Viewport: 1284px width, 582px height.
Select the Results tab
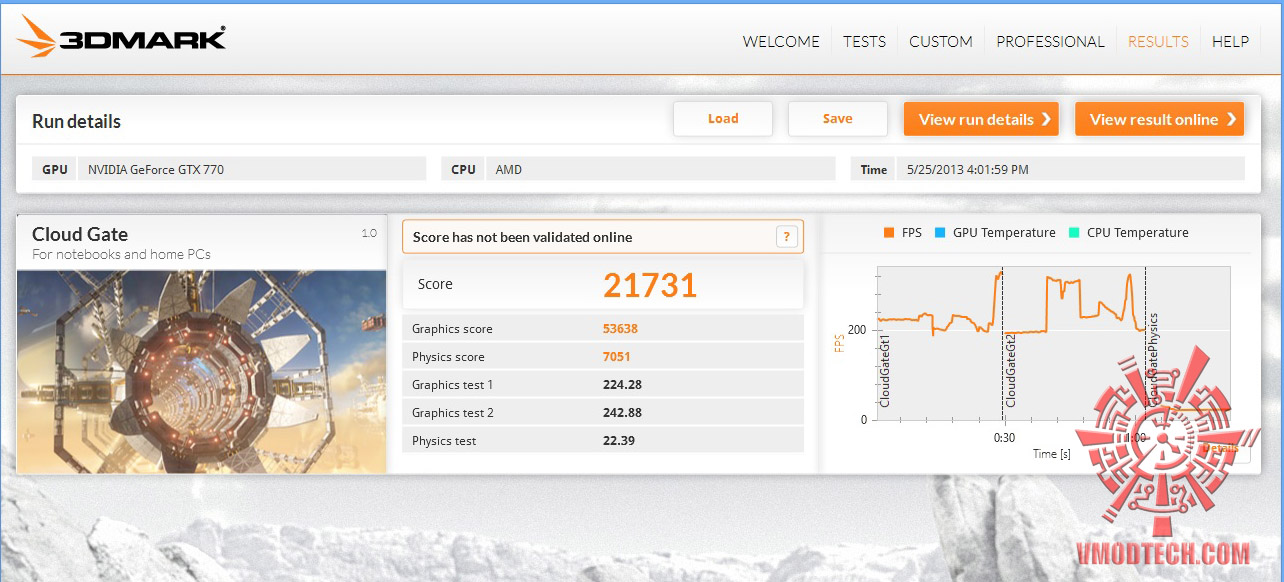[x=1158, y=42]
